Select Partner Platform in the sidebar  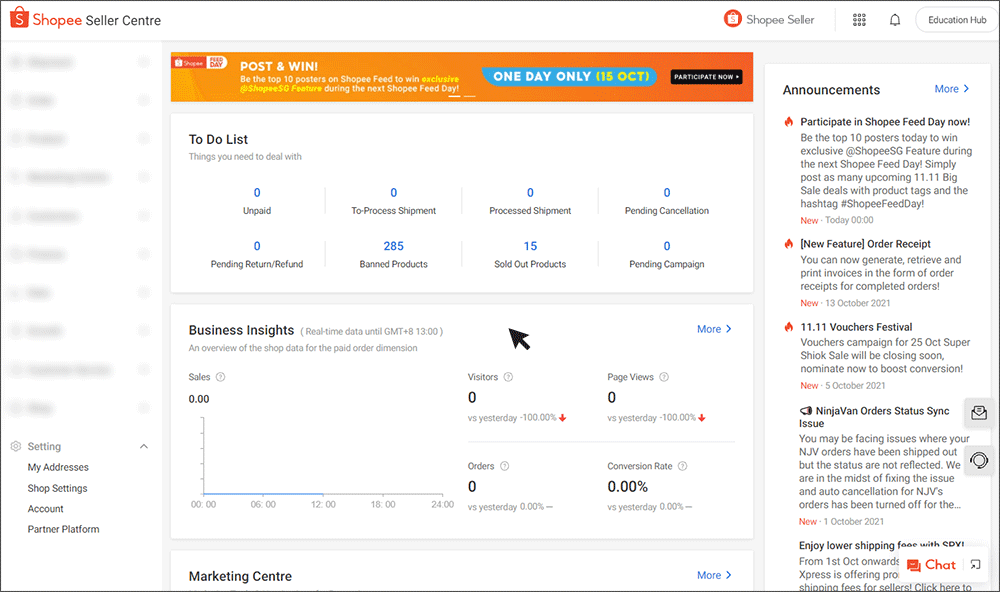[63, 529]
